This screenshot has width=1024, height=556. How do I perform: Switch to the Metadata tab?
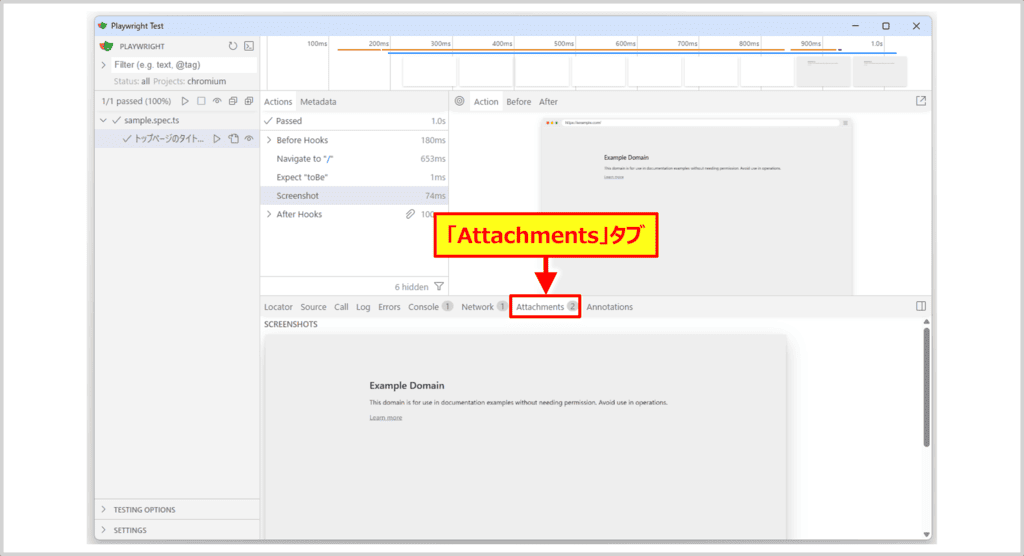pyautogui.click(x=318, y=102)
